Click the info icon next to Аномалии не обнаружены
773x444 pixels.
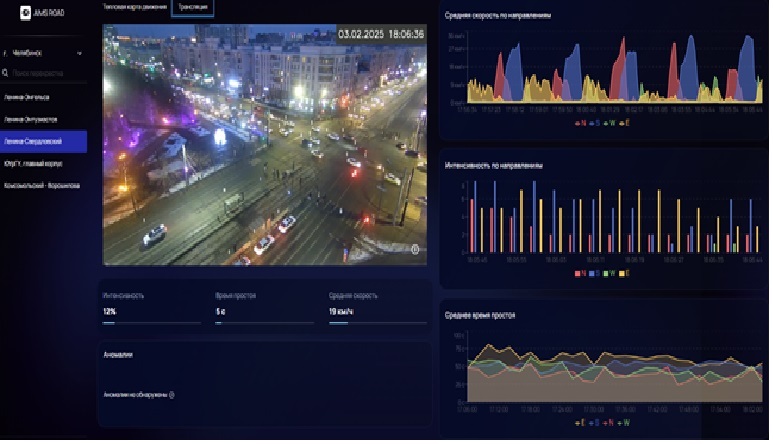click(172, 394)
